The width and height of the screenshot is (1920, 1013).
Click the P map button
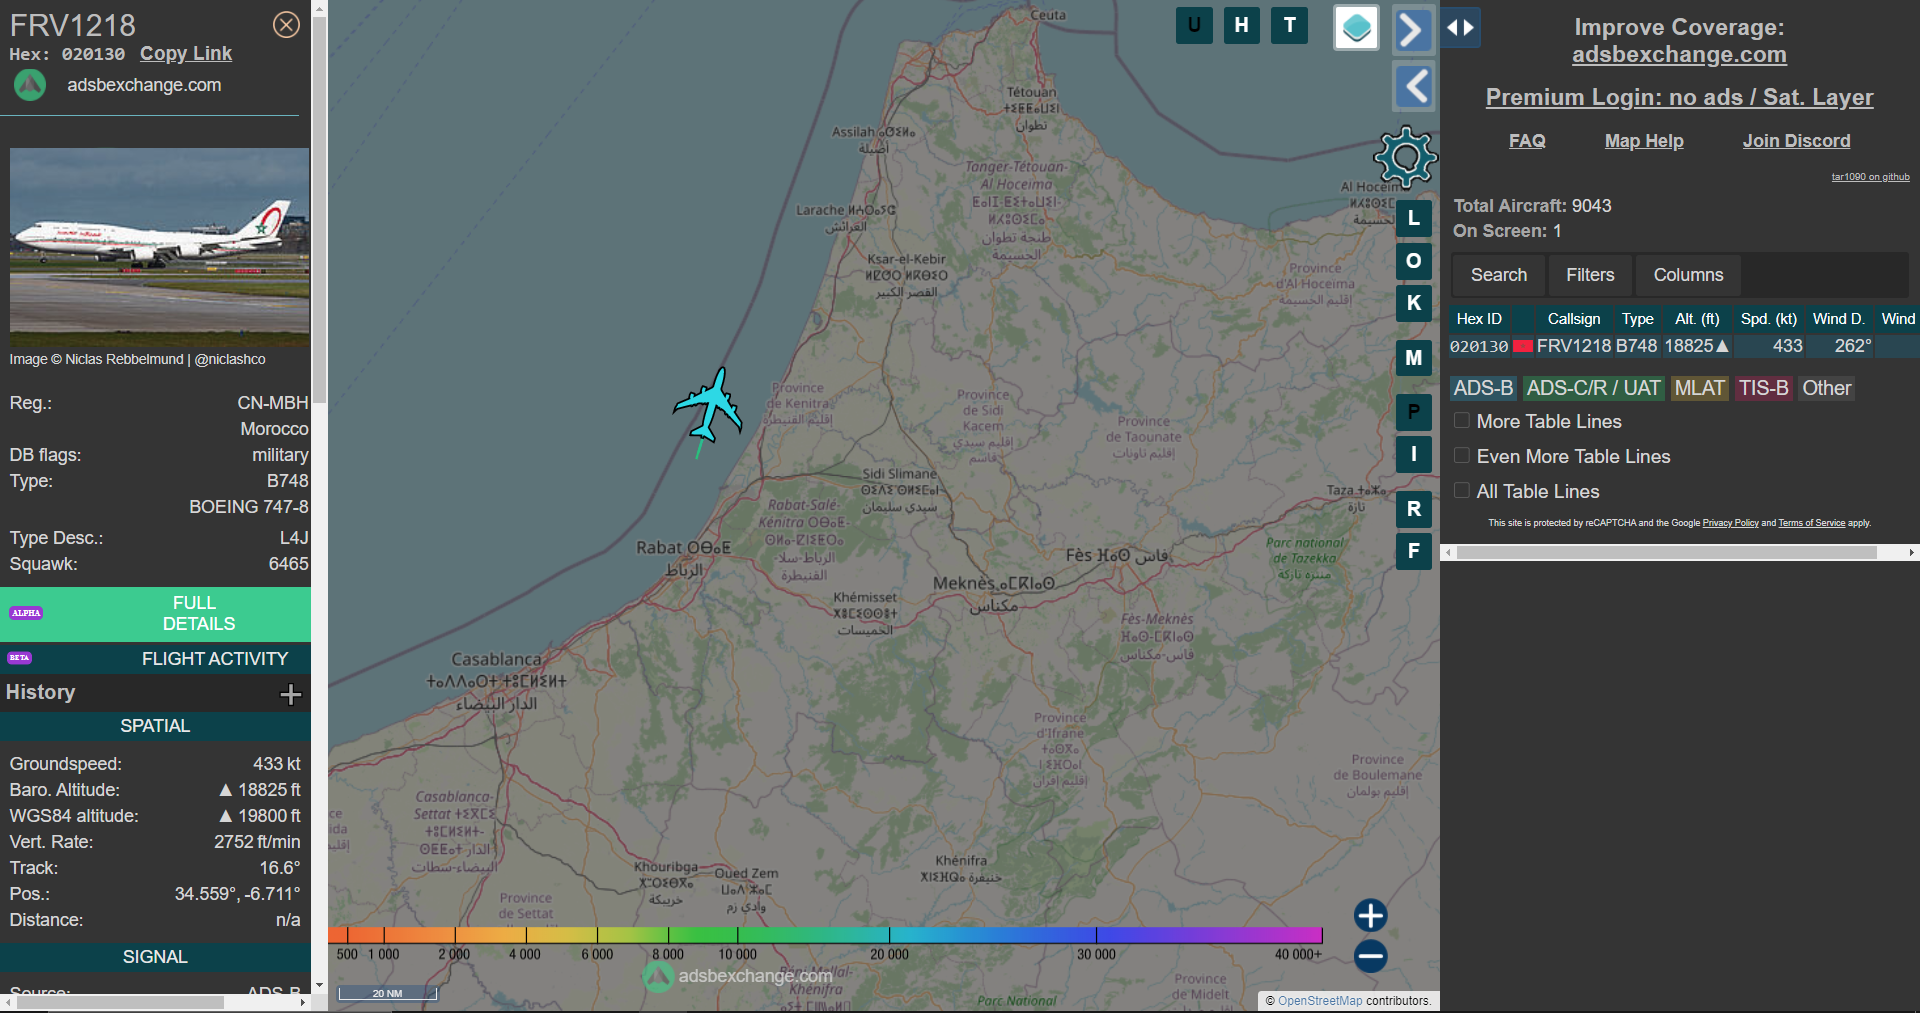(1414, 411)
